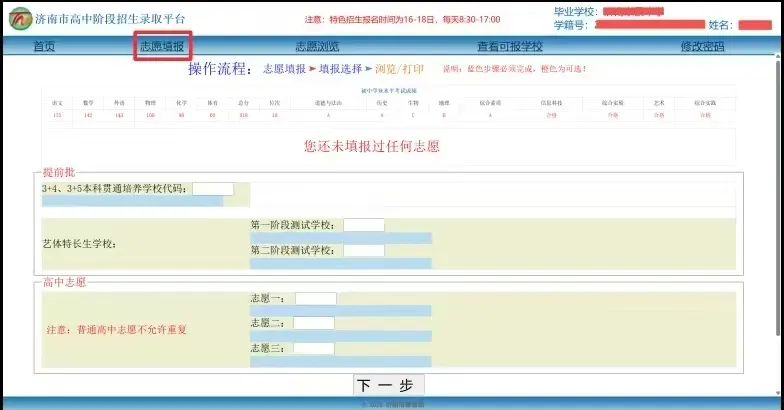784x410 pixels.
Task: Click the 志愿填报 step in 操作流程
Action: [x=284, y=69]
